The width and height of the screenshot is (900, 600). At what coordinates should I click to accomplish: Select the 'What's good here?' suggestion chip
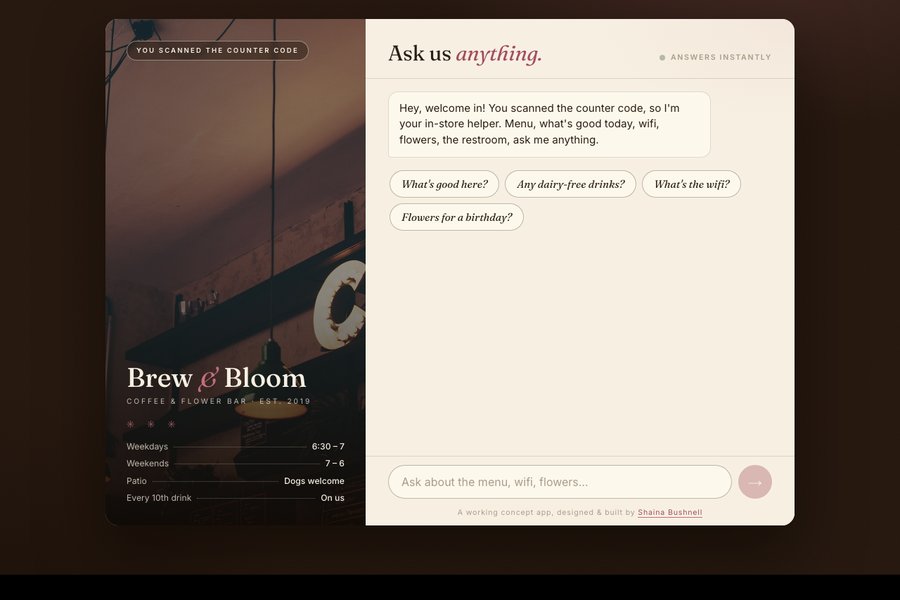pyautogui.click(x=444, y=184)
